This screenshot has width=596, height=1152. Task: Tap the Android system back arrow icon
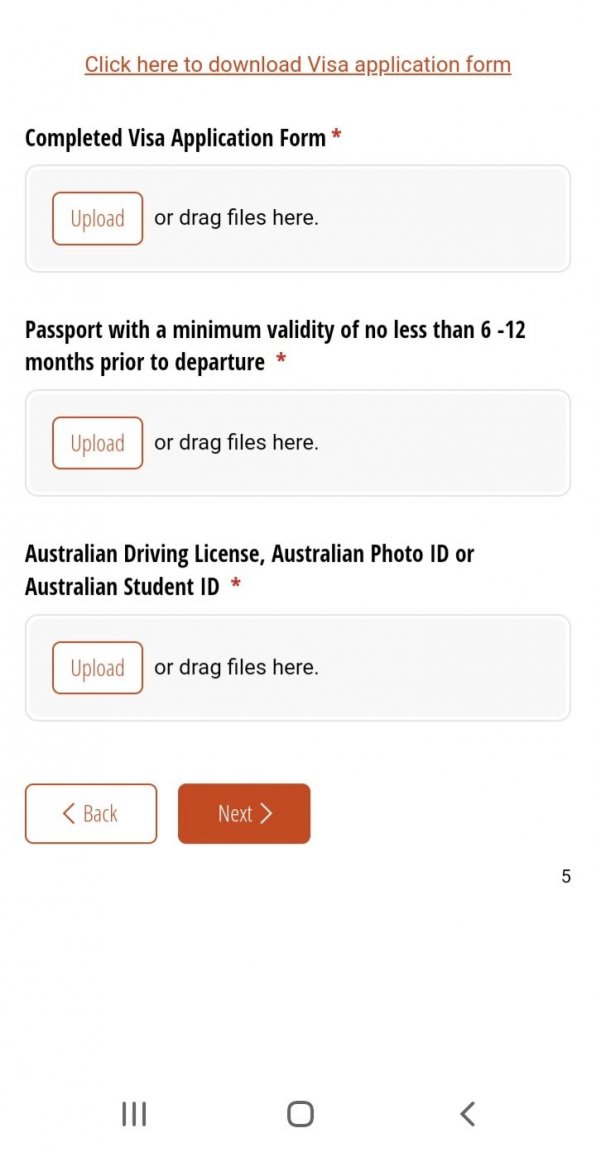467,1114
